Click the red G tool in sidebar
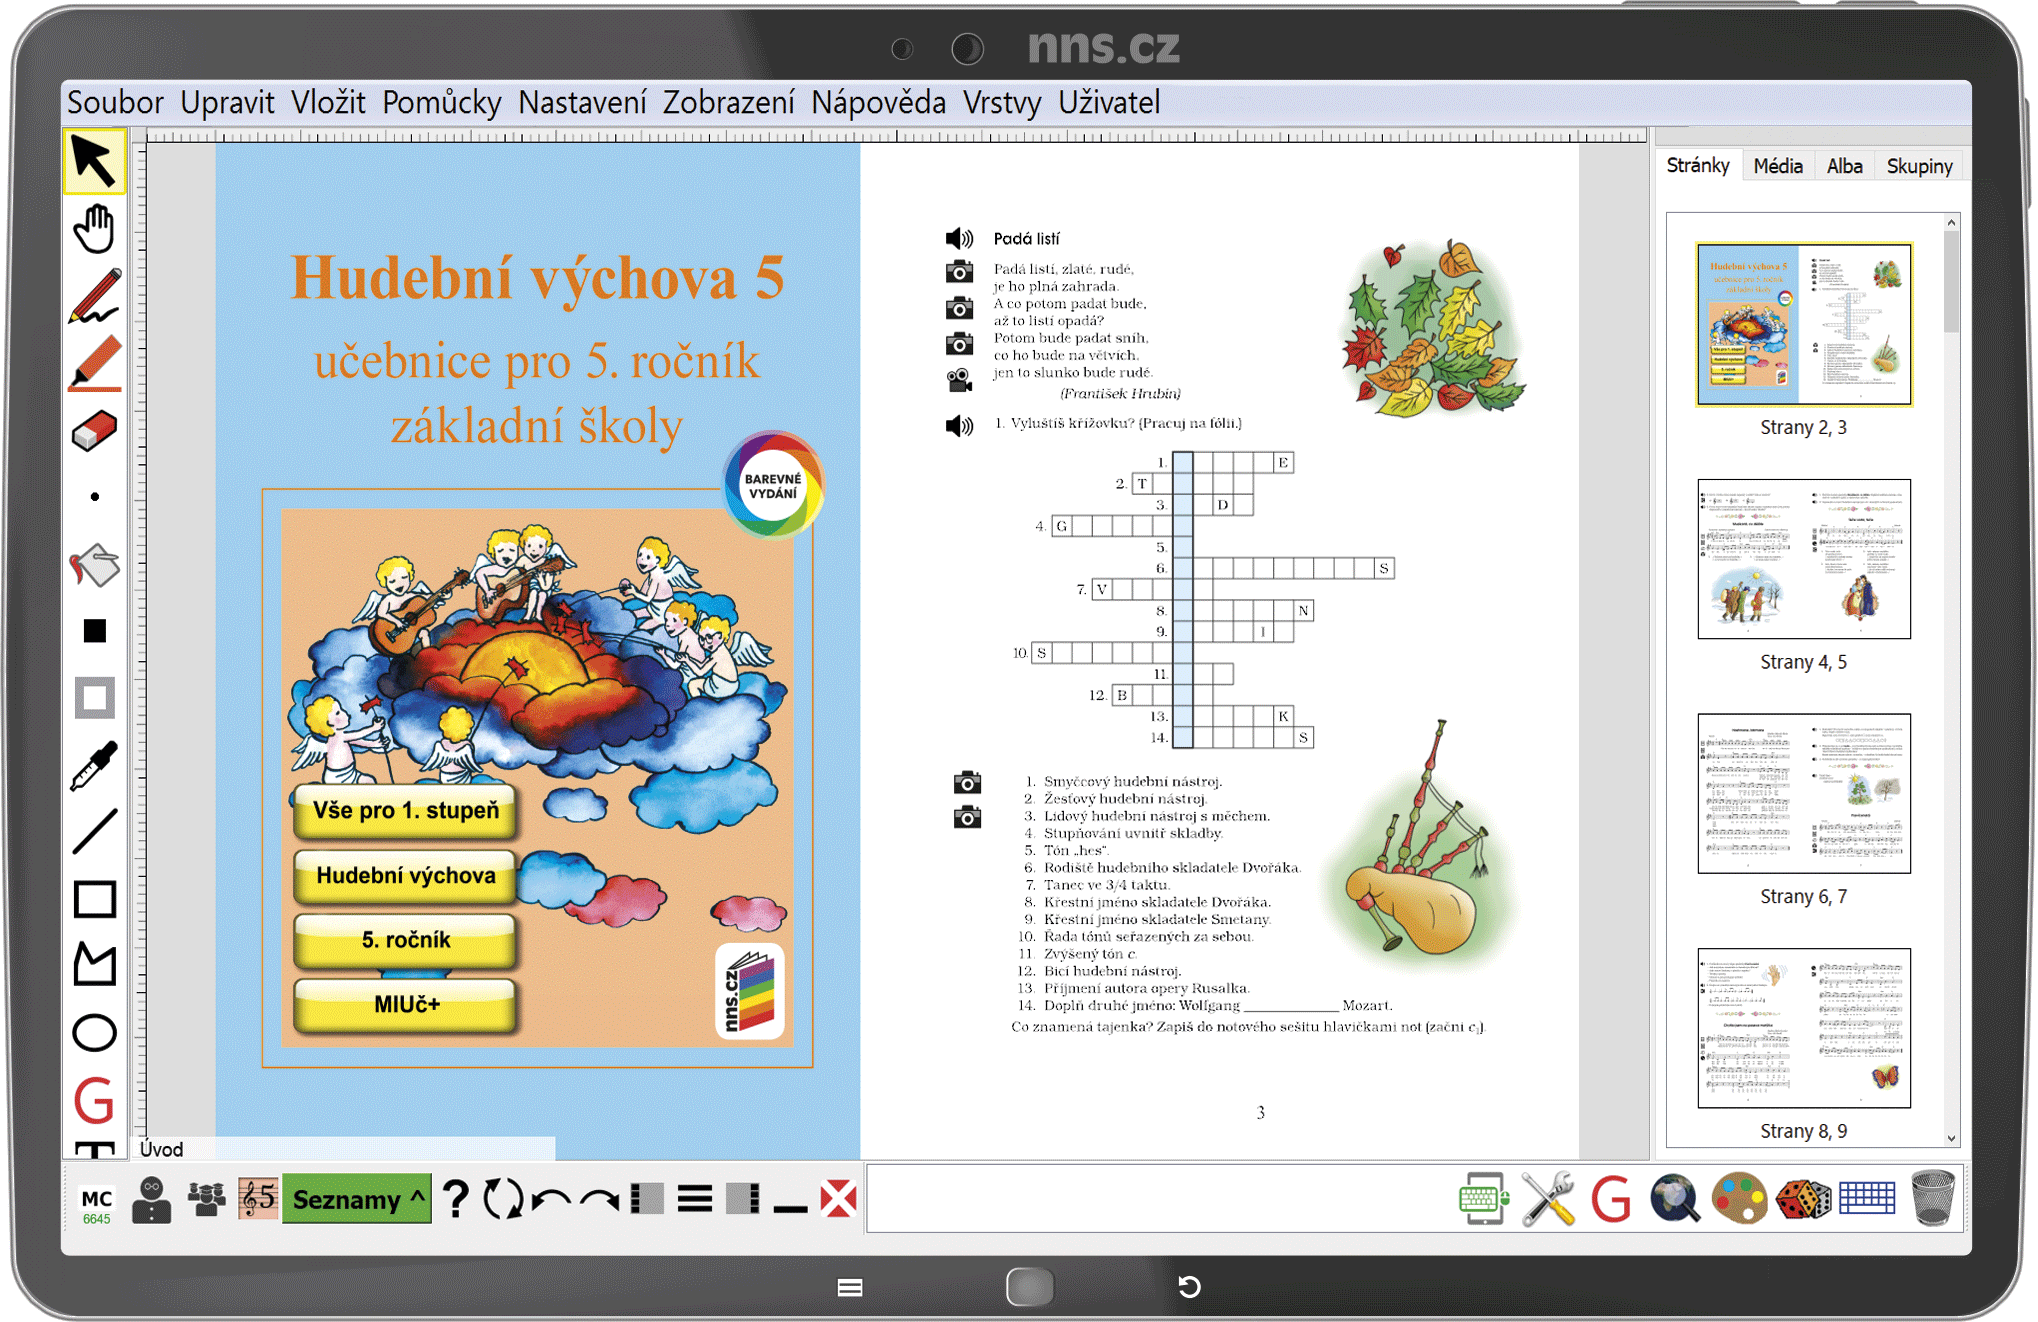The width and height of the screenshot is (2038, 1322). tap(94, 1101)
